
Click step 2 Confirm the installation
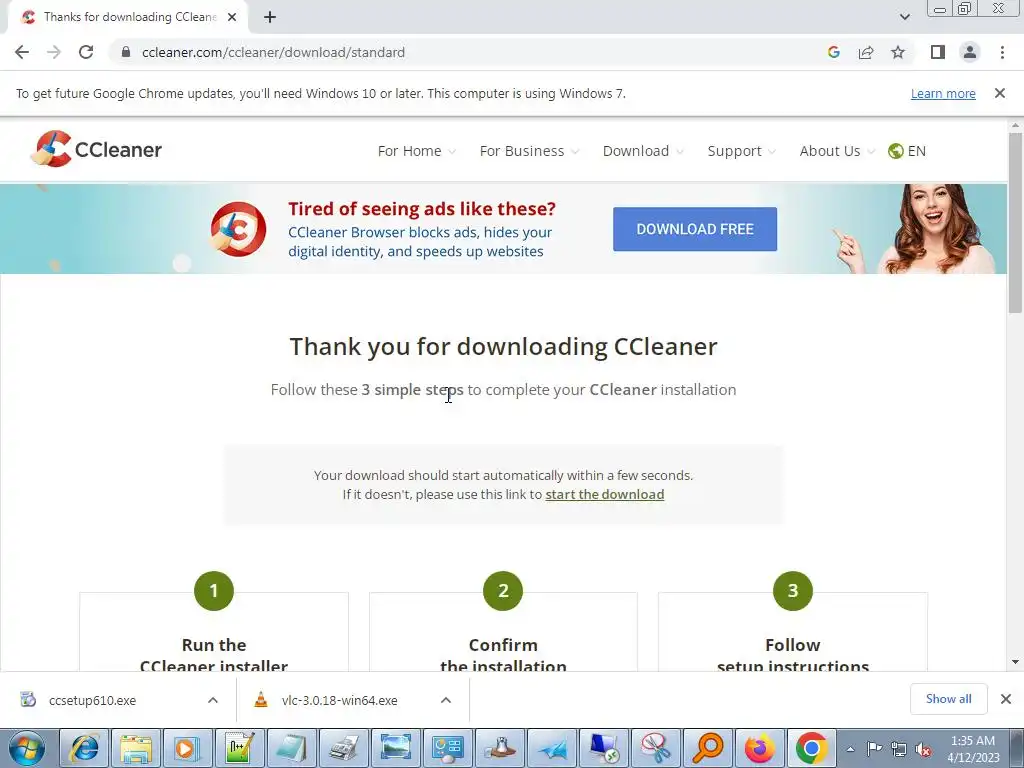[x=503, y=655]
